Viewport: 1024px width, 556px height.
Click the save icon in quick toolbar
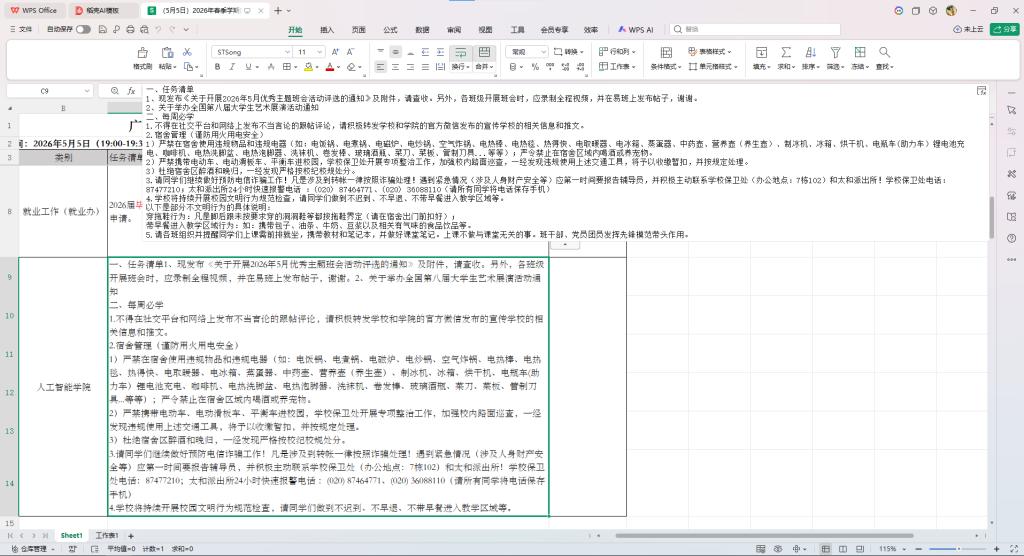[x=103, y=29]
